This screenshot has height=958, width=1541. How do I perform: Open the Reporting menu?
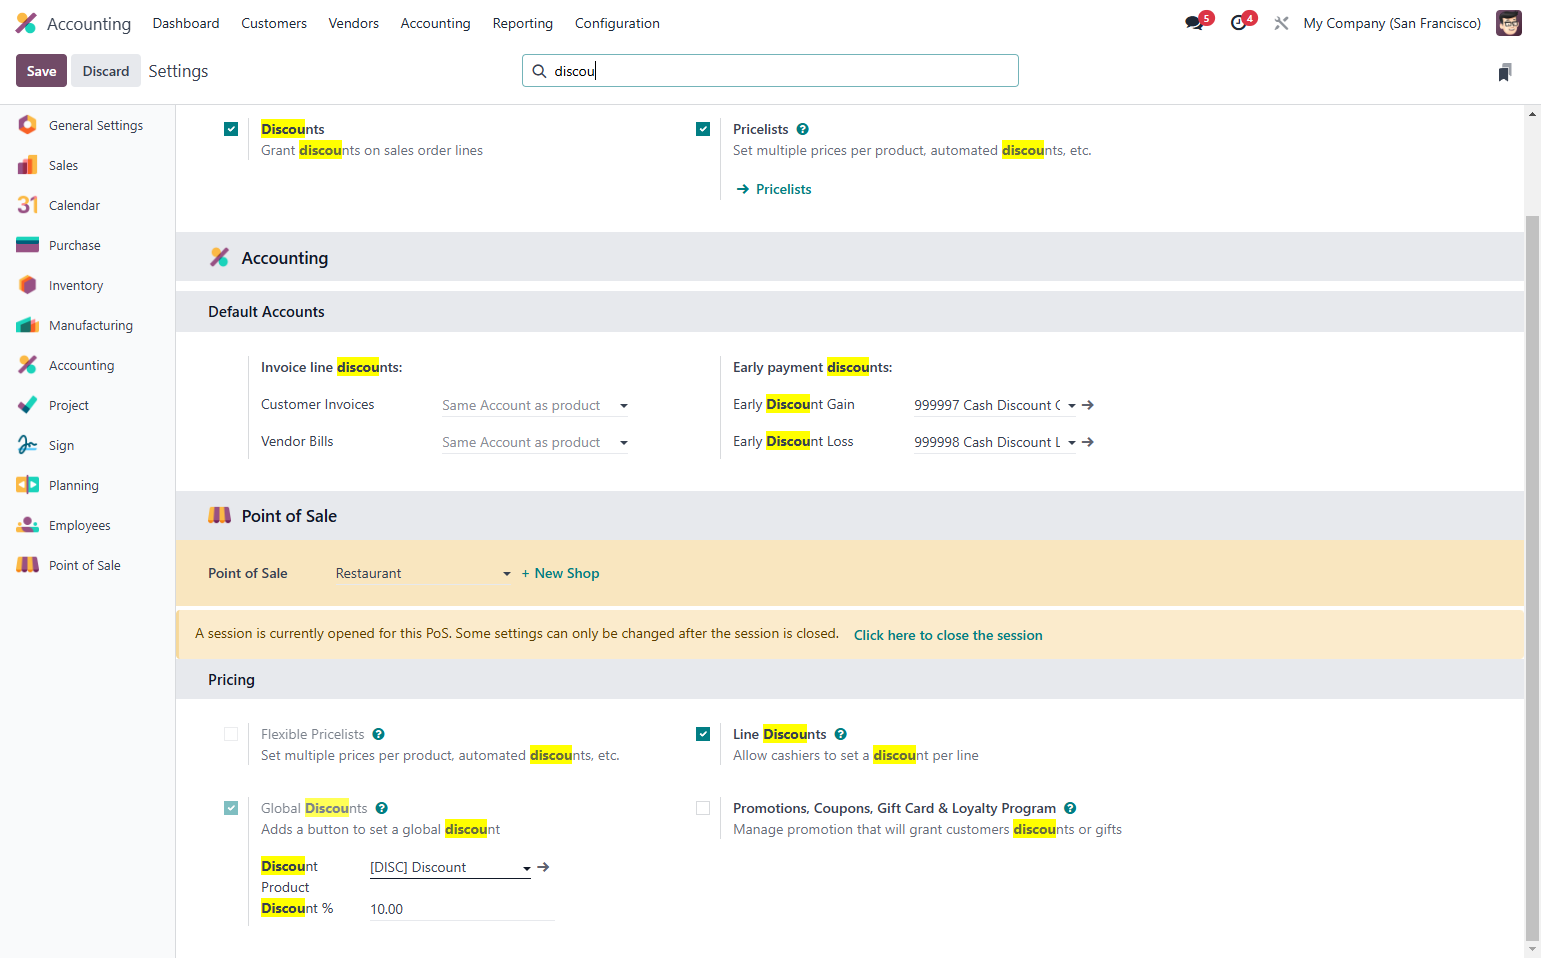[523, 23]
